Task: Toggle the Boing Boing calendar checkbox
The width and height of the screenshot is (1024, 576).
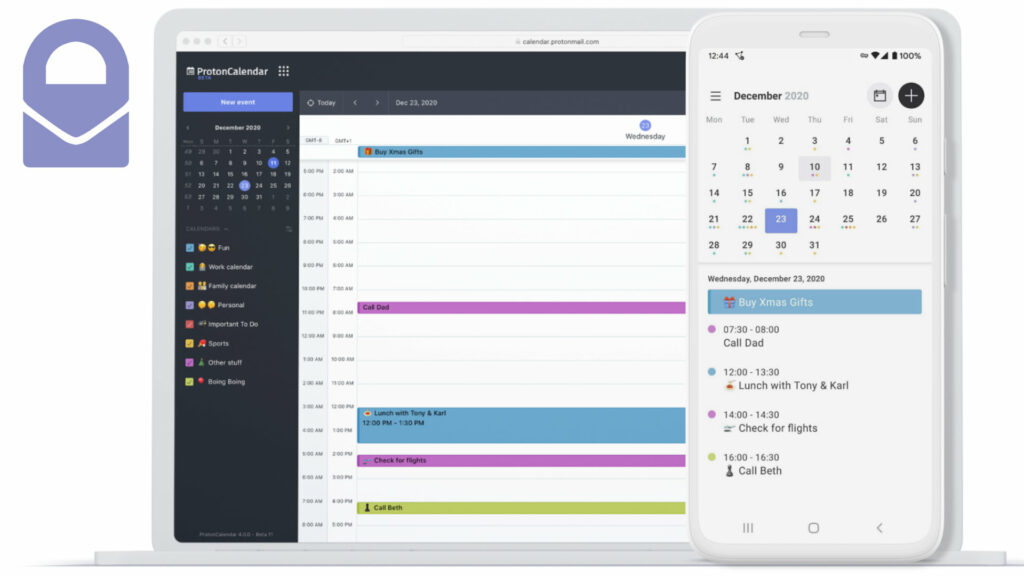Action: (x=189, y=381)
